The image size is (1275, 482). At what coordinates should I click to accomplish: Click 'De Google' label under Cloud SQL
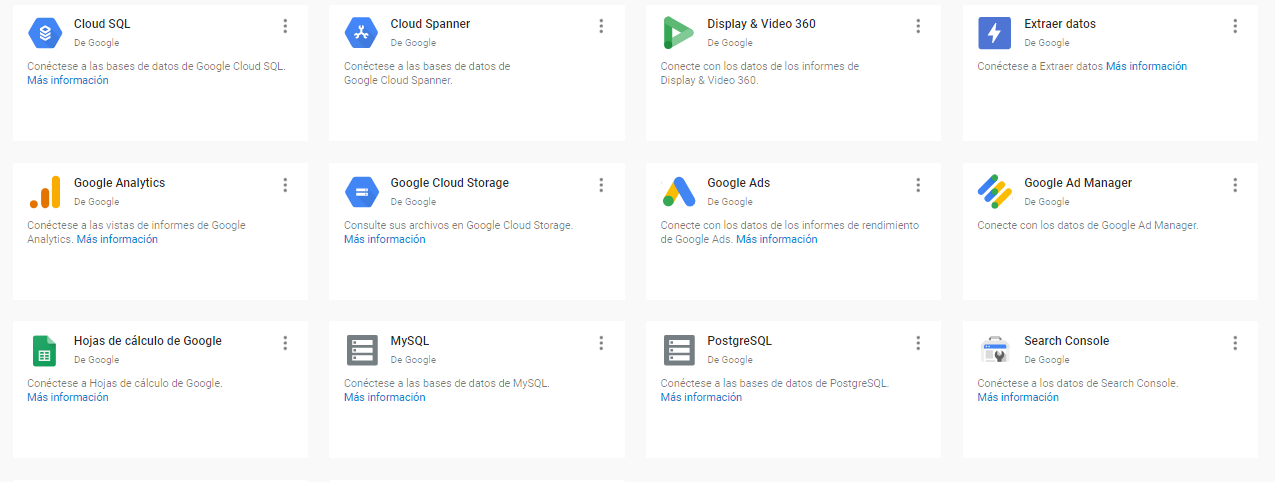pos(96,43)
